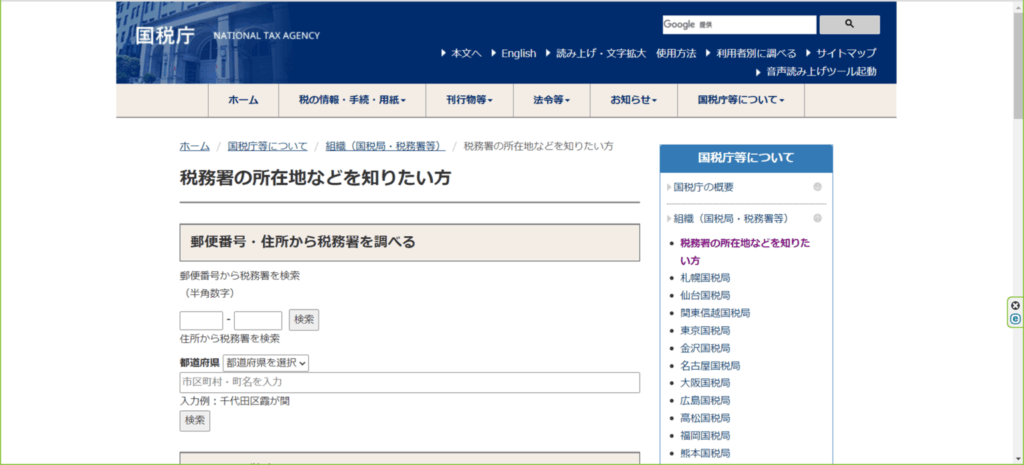Open 利用者別に調べる link

tap(756, 54)
